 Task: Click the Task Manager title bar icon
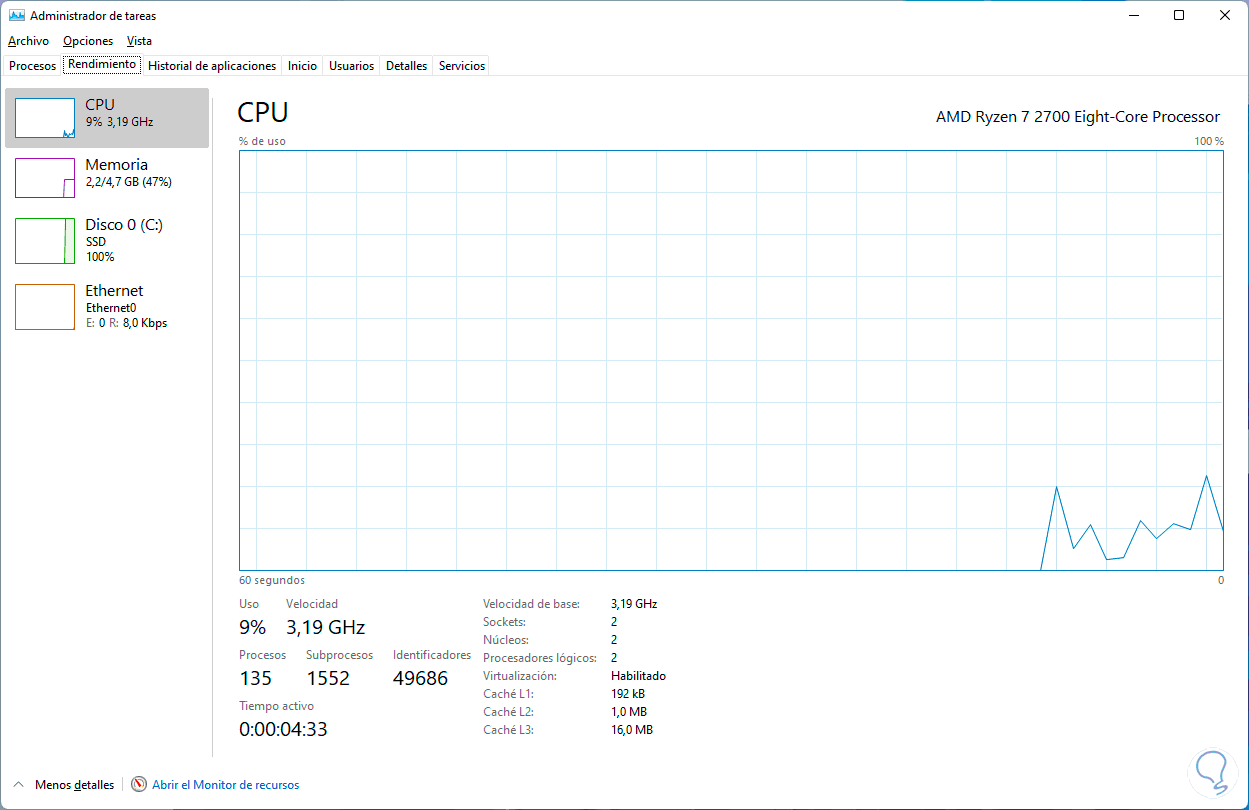[17, 16]
